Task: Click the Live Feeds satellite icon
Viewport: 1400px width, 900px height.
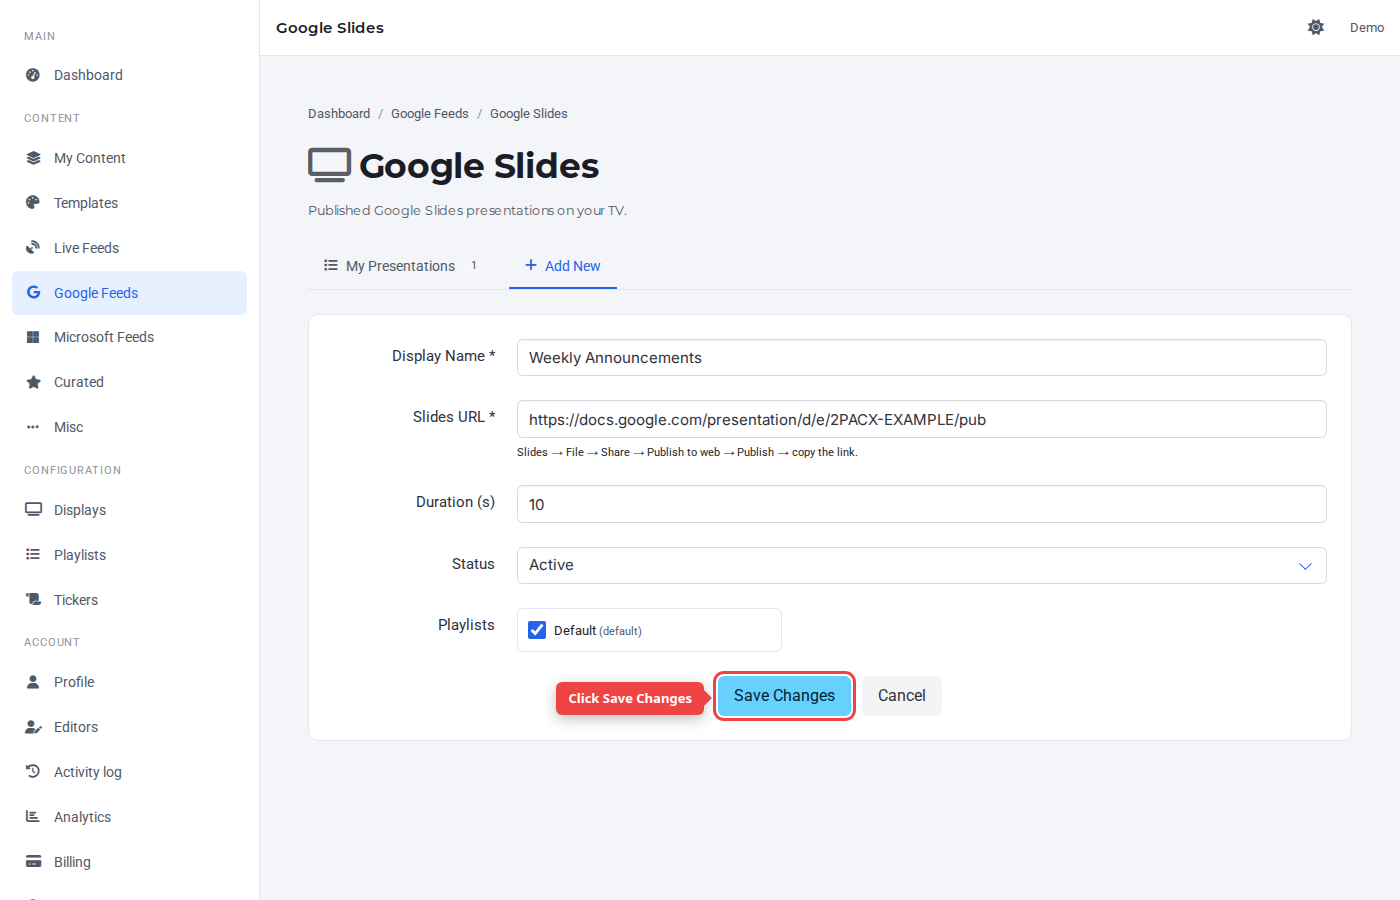Action: click(33, 248)
